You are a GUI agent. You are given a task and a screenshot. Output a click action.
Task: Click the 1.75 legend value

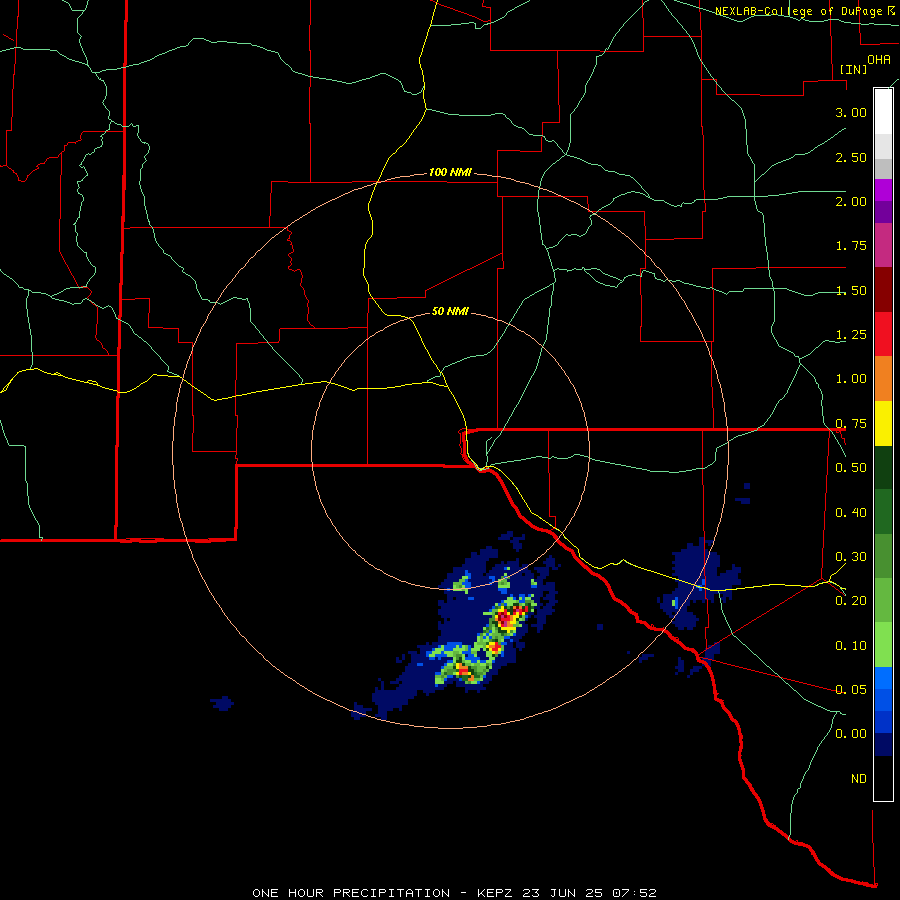851,246
